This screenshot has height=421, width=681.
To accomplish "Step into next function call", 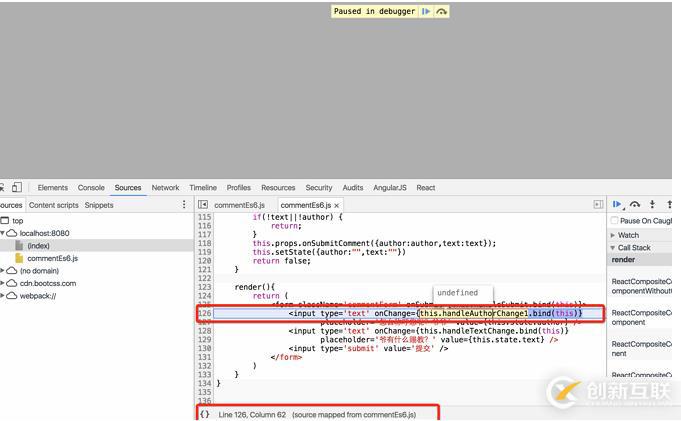I will click(x=652, y=204).
